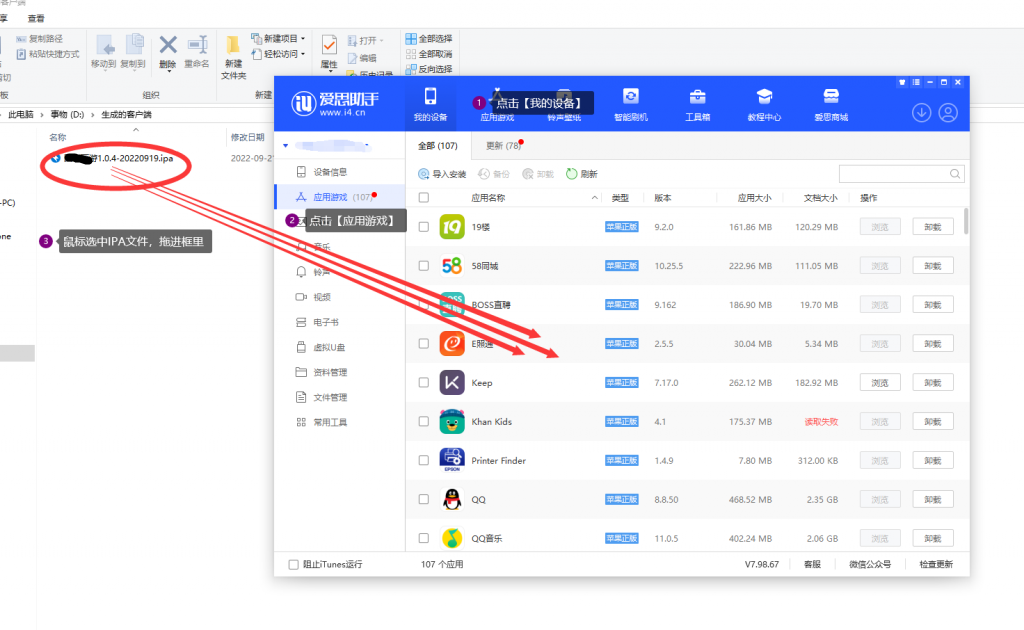Open the 教程中心 tutorial center
1024x630 pixels.
(764, 104)
